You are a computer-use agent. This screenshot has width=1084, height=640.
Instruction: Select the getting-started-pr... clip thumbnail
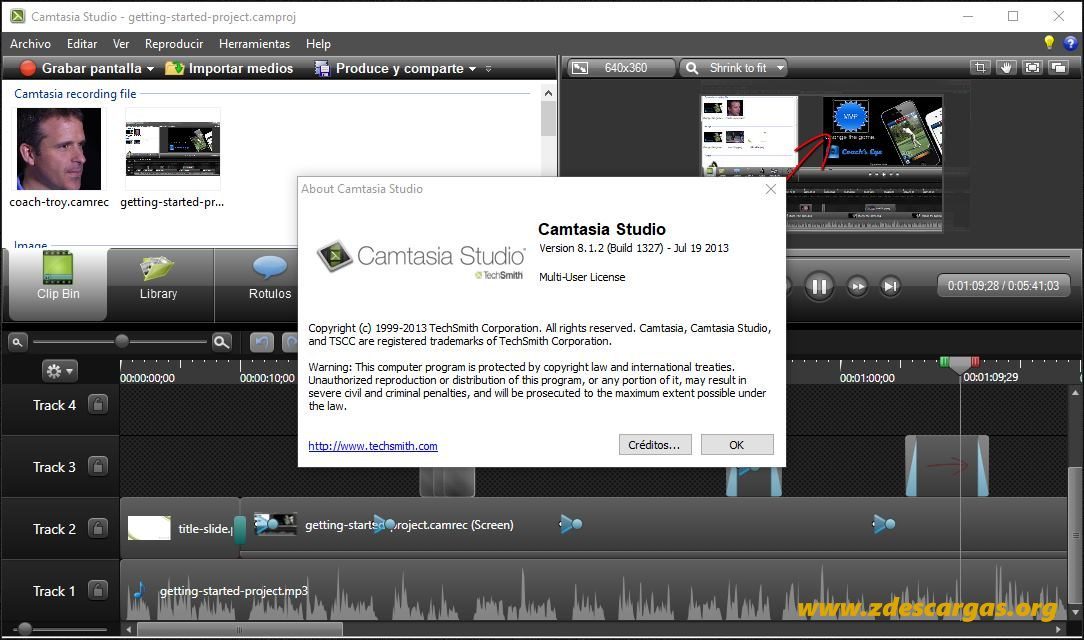click(x=173, y=149)
